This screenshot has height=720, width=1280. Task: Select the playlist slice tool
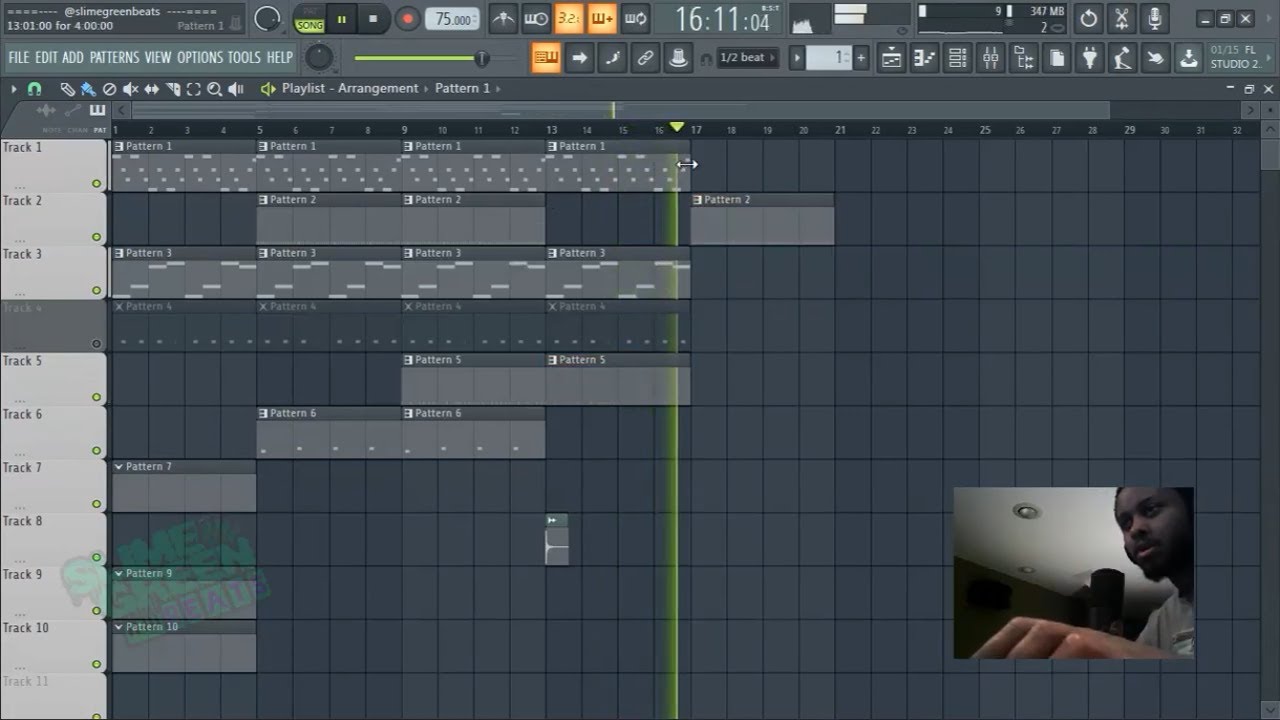[x=172, y=89]
